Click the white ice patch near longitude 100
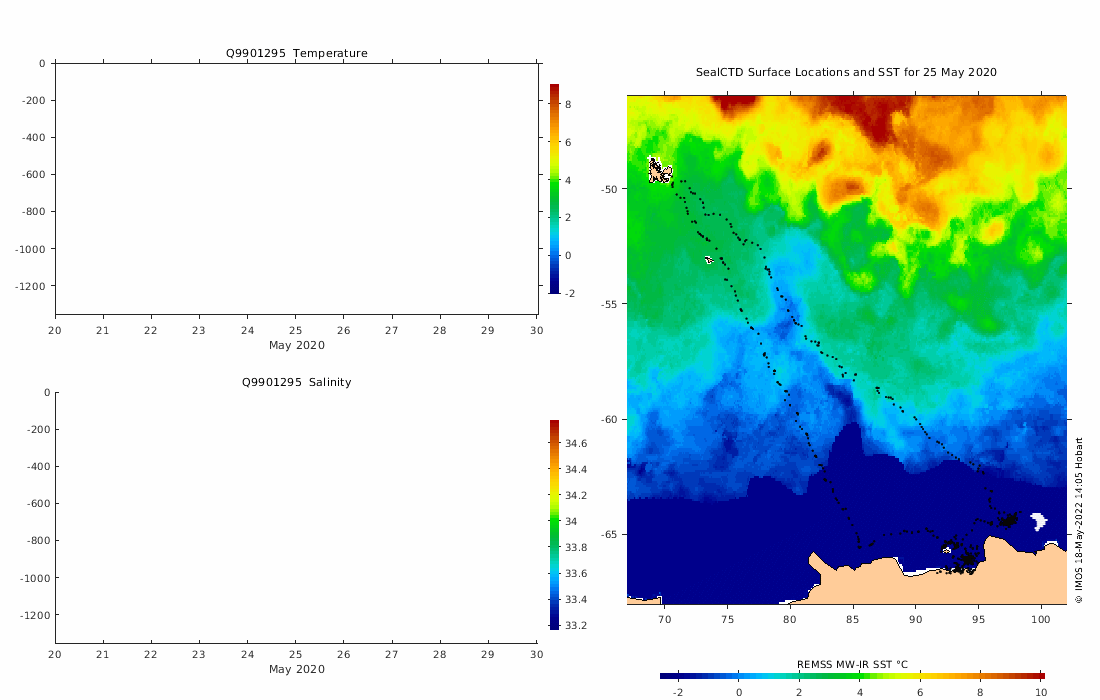This screenshot has height=700, width=1100. point(1038,521)
